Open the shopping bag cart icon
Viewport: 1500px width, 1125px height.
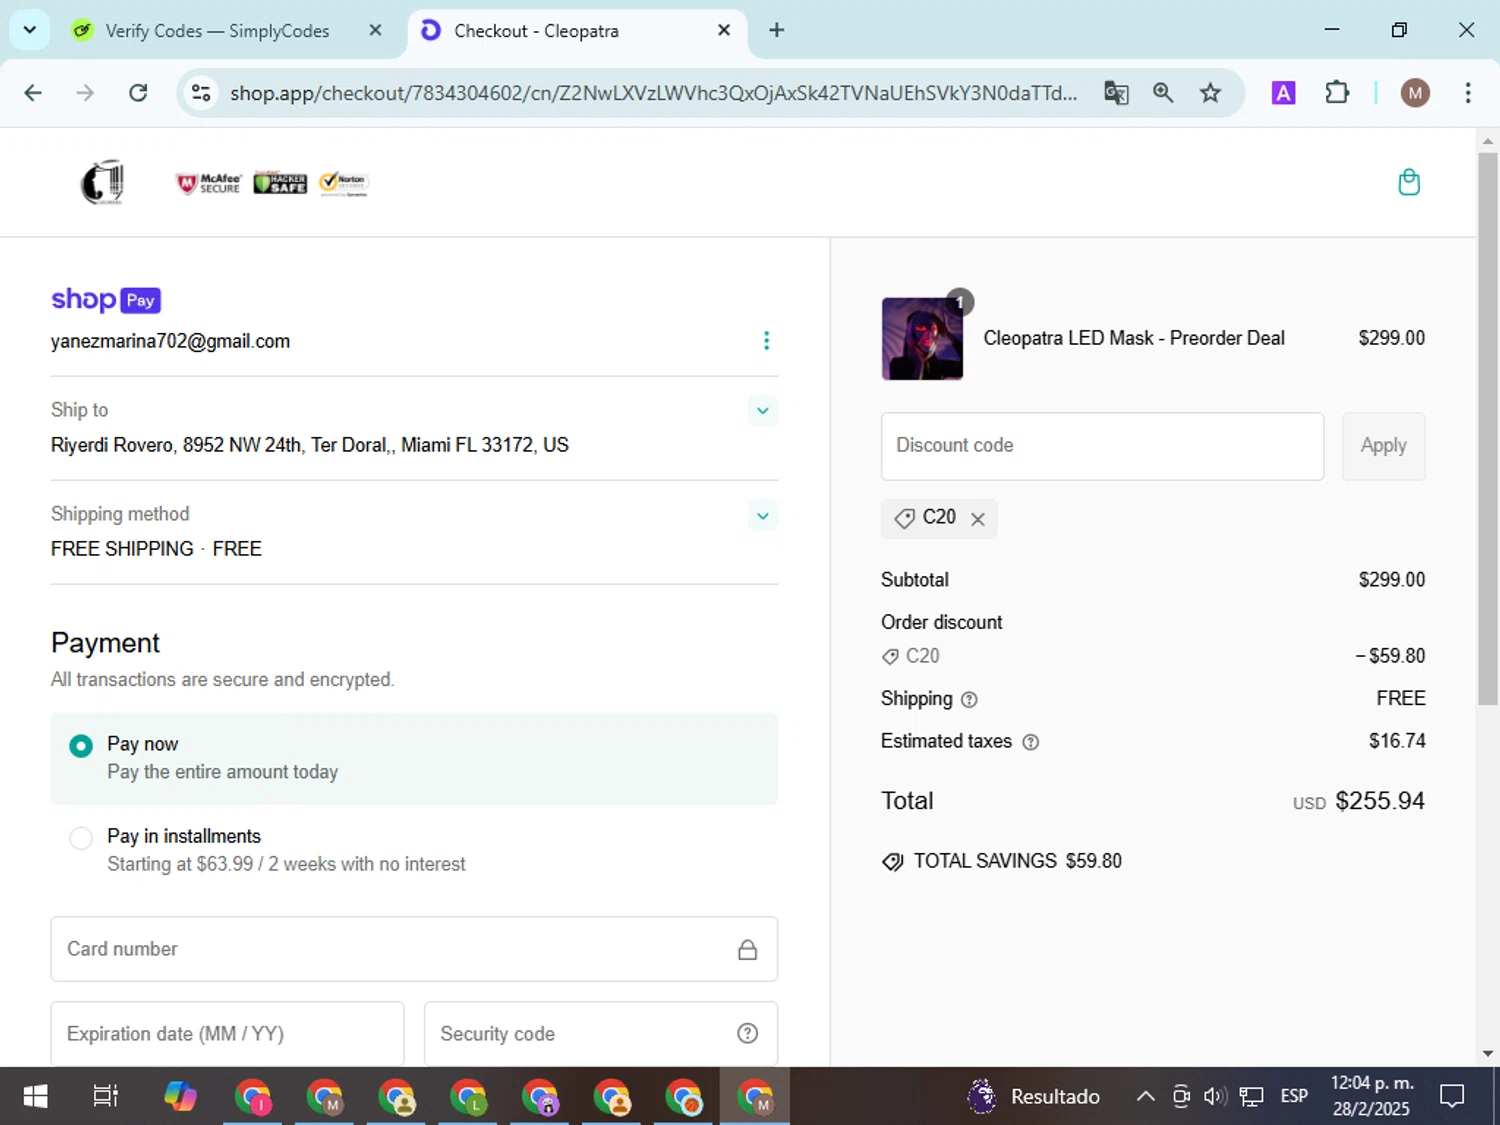point(1409,182)
